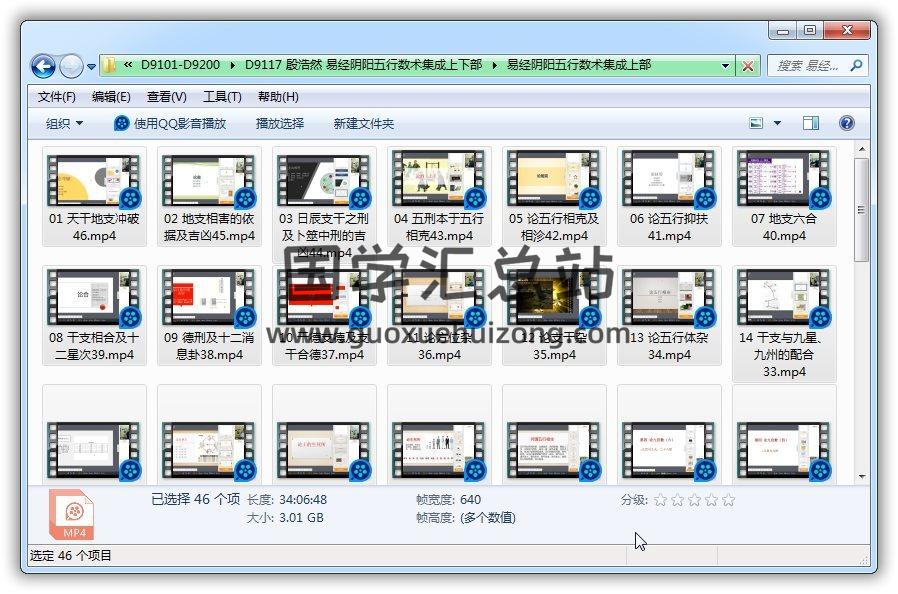The image size is (898, 594).
Task: Select the 07 地支六合 40.mp4 video
Action: (x=783, y=197)
